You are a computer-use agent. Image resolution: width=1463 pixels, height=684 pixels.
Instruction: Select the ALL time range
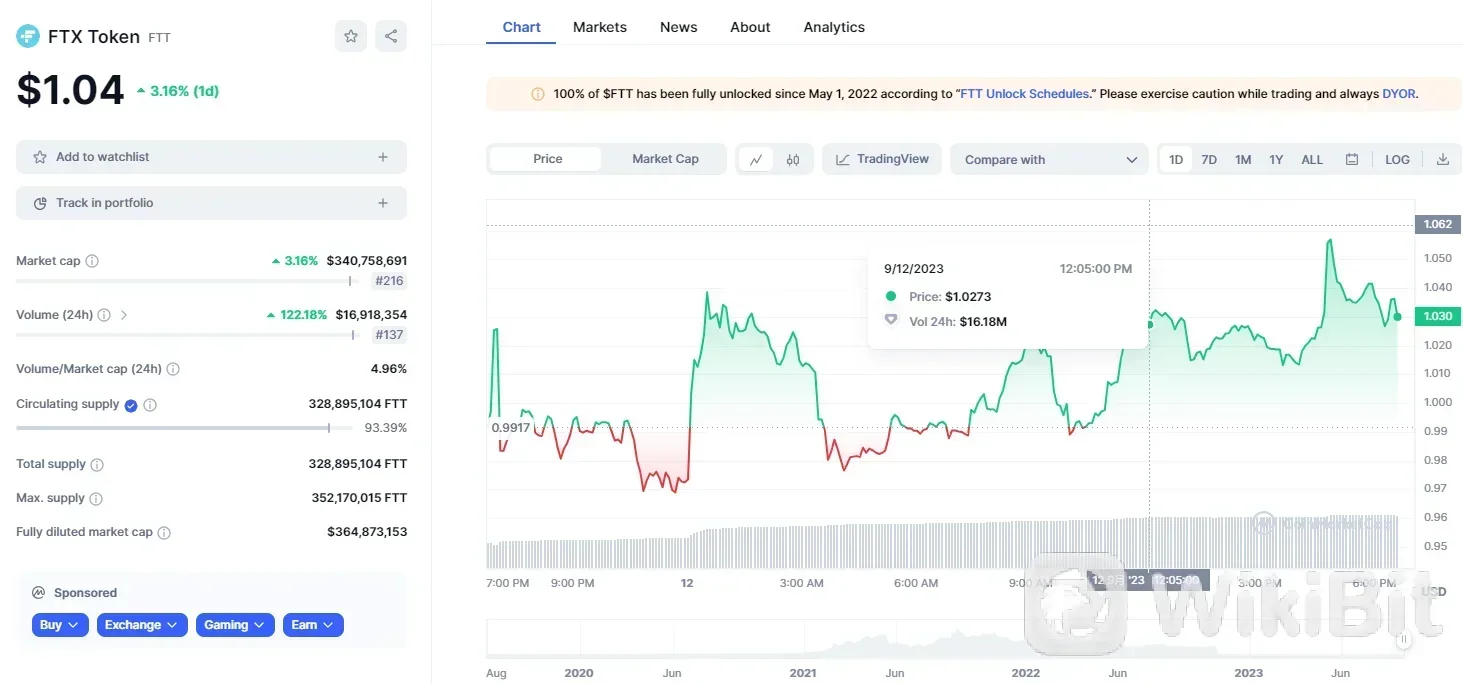[1312, 159]
